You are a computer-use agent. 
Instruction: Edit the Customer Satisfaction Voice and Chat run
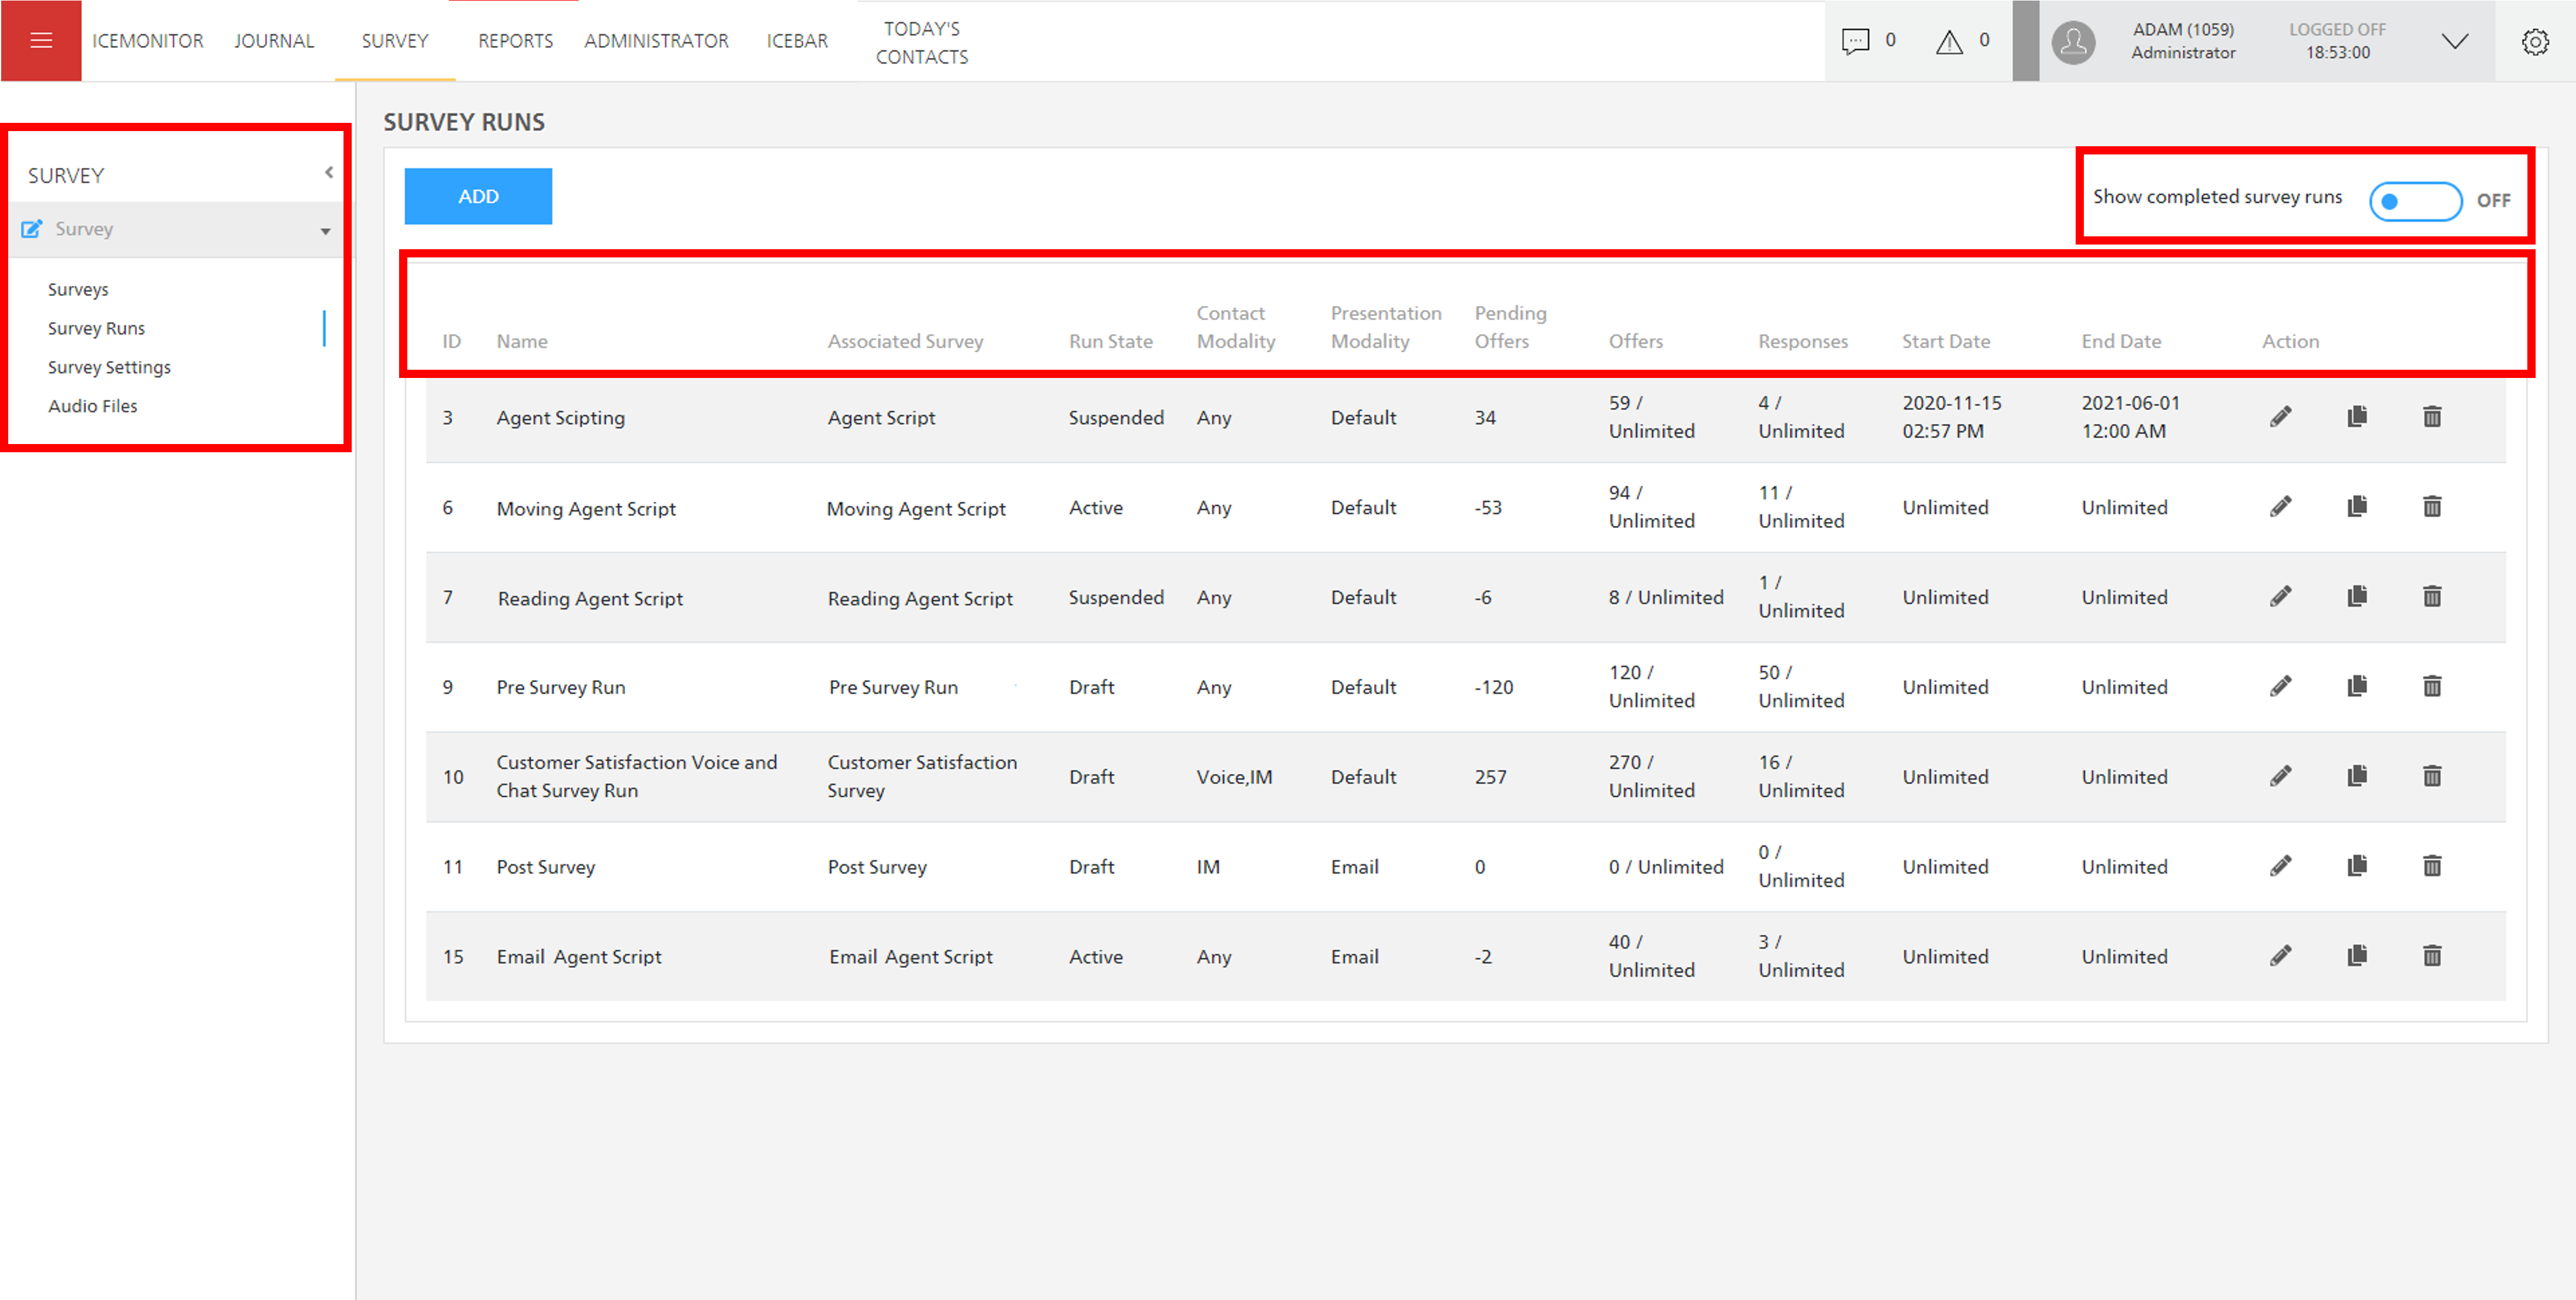[2280, 776]
